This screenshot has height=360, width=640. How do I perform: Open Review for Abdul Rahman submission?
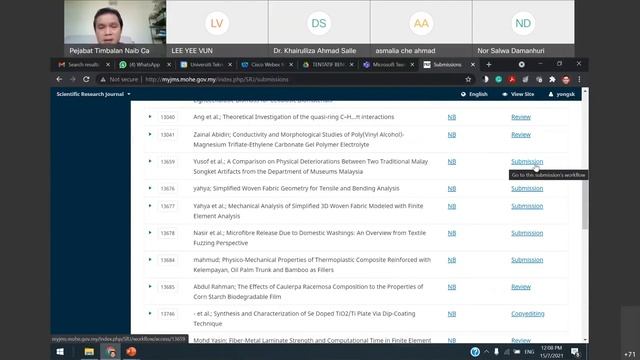click(521, 287)
